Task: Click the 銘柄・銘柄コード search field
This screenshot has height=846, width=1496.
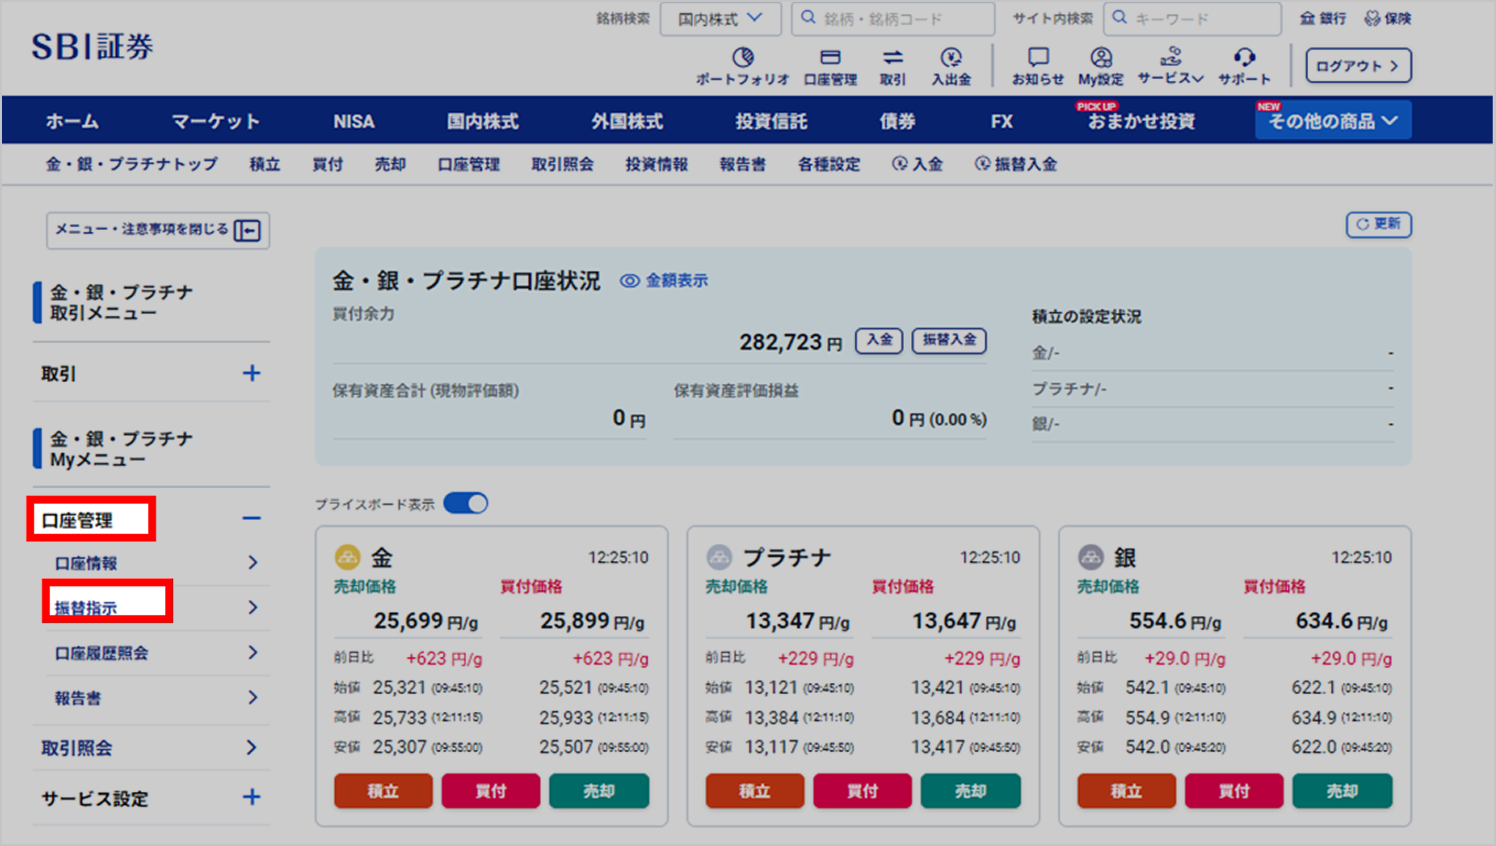Action: point(893,19)
